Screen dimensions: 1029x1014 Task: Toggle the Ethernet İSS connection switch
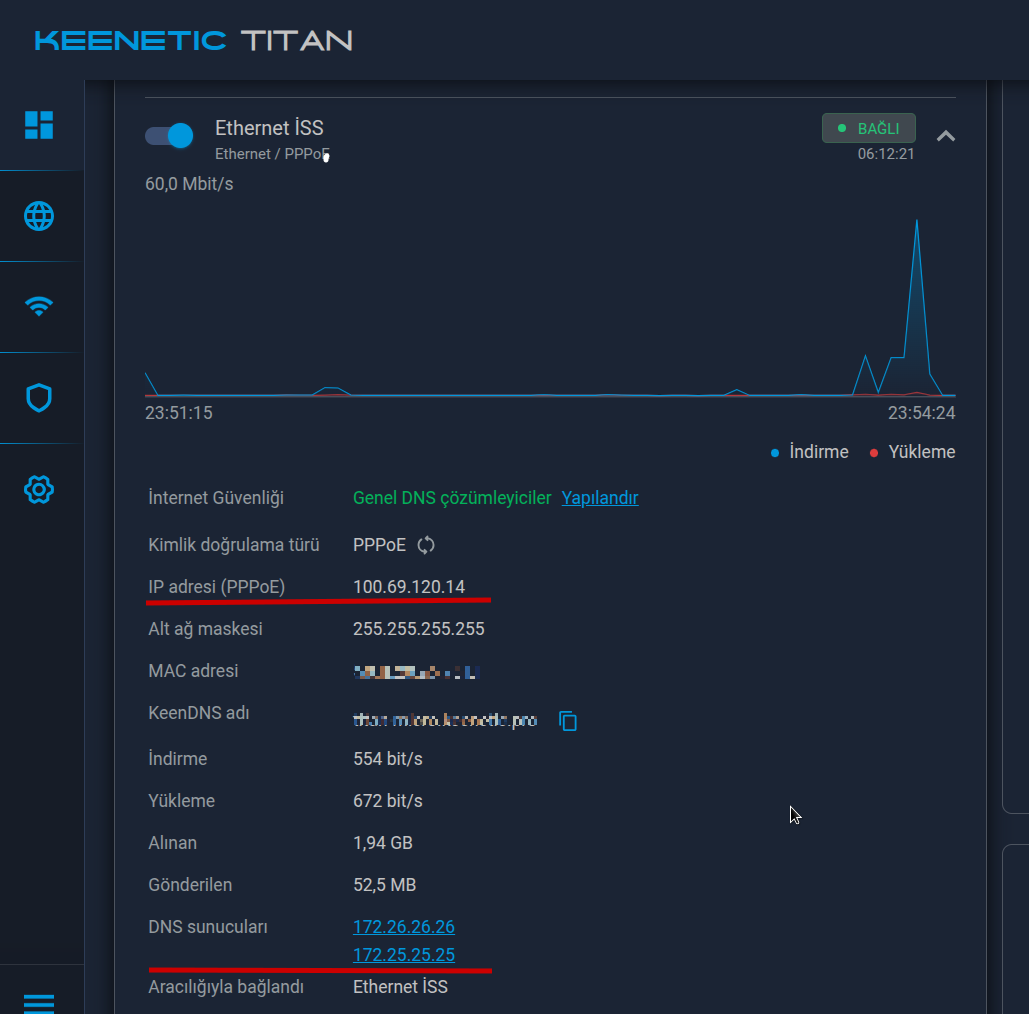(169, 136)
